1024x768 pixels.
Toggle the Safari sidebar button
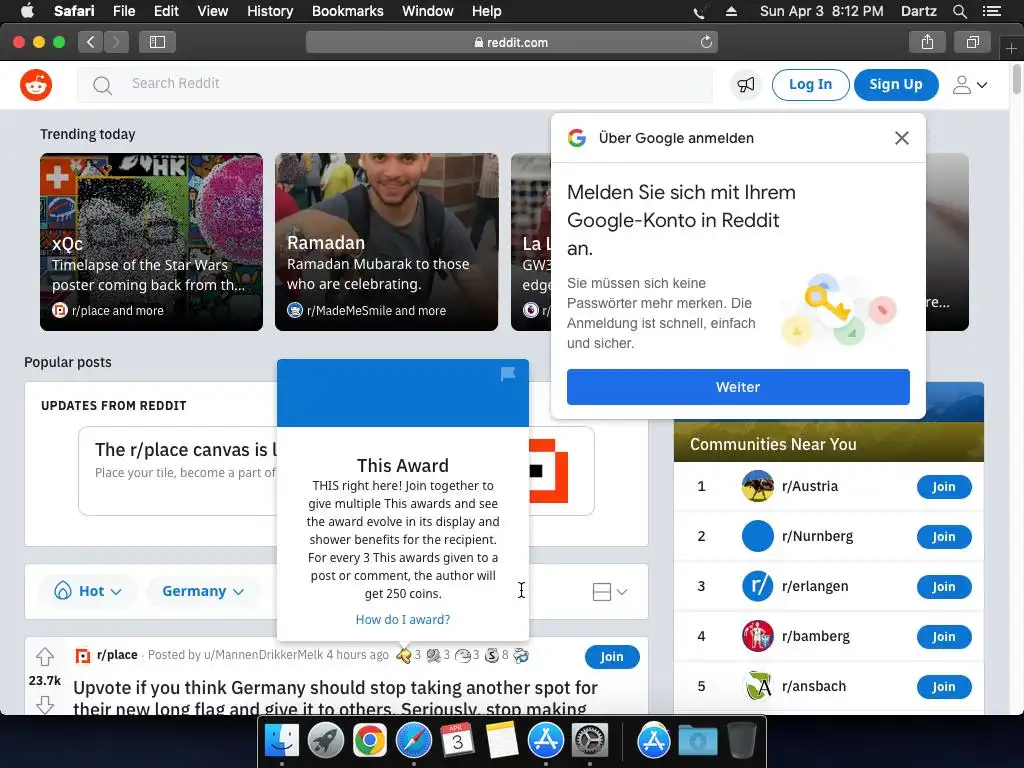click(157, 42)
